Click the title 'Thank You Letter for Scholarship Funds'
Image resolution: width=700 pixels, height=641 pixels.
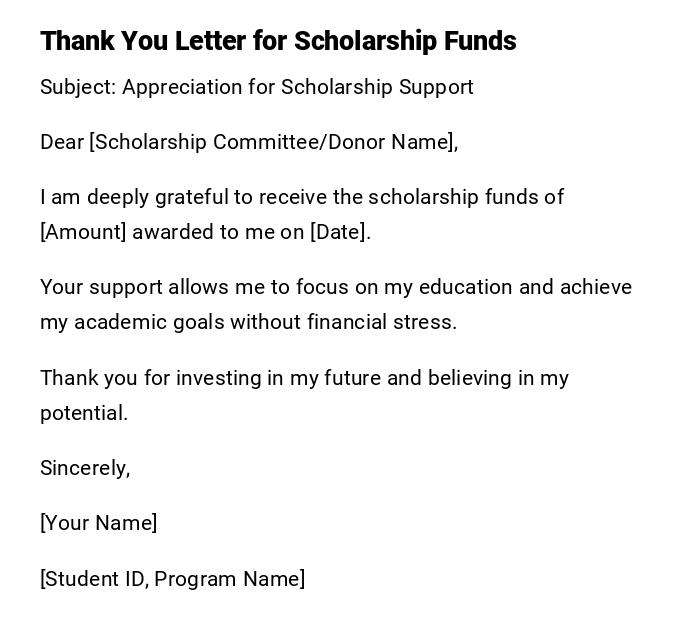click(x=278, y=41)
